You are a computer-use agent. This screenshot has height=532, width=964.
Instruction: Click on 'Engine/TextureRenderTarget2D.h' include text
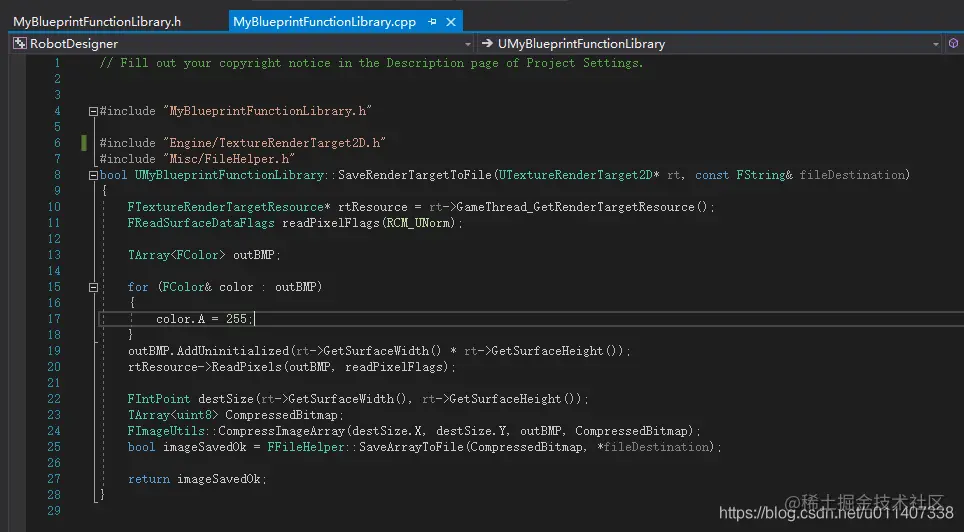(274, 143)
